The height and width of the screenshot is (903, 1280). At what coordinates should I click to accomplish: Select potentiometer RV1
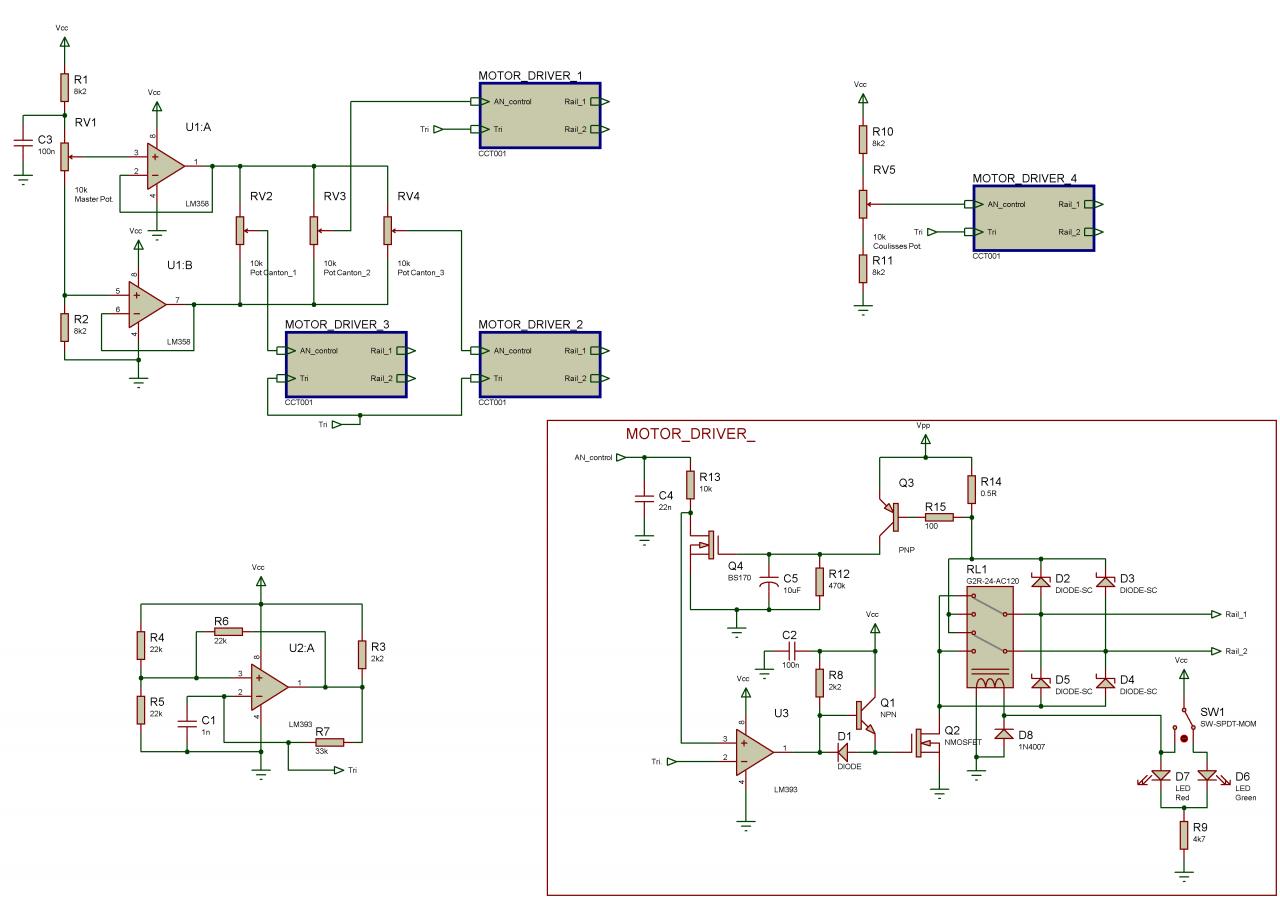(64, 156)
